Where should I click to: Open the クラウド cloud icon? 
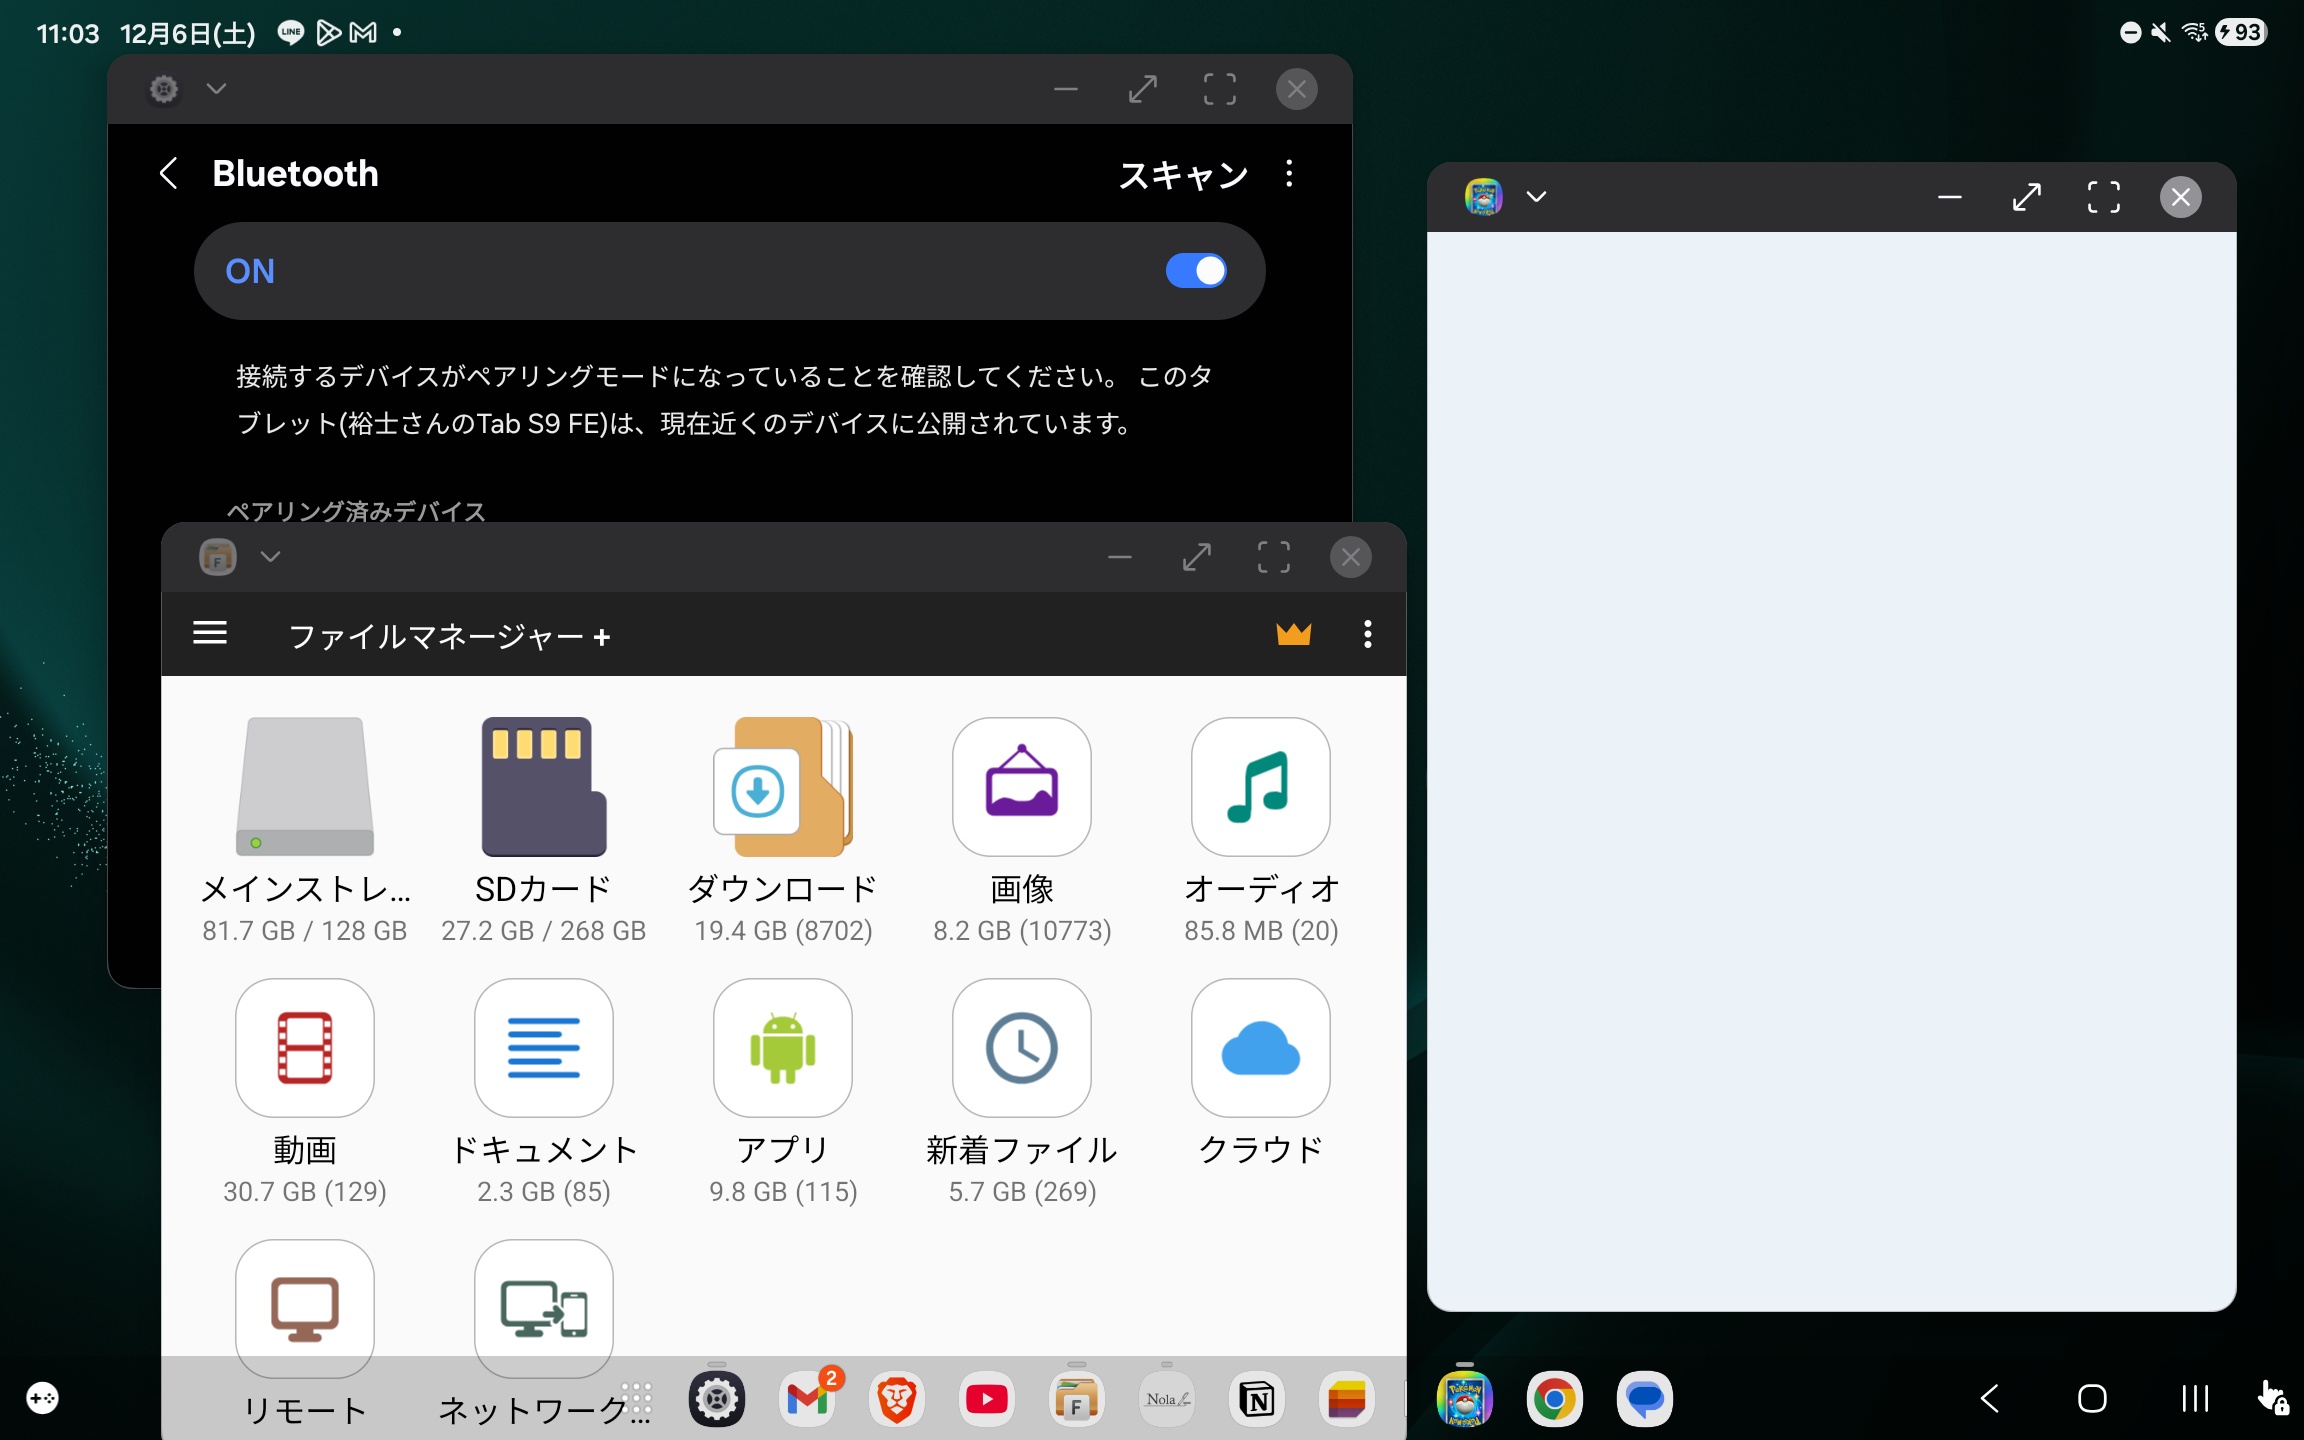[x=1260, y=1048]
